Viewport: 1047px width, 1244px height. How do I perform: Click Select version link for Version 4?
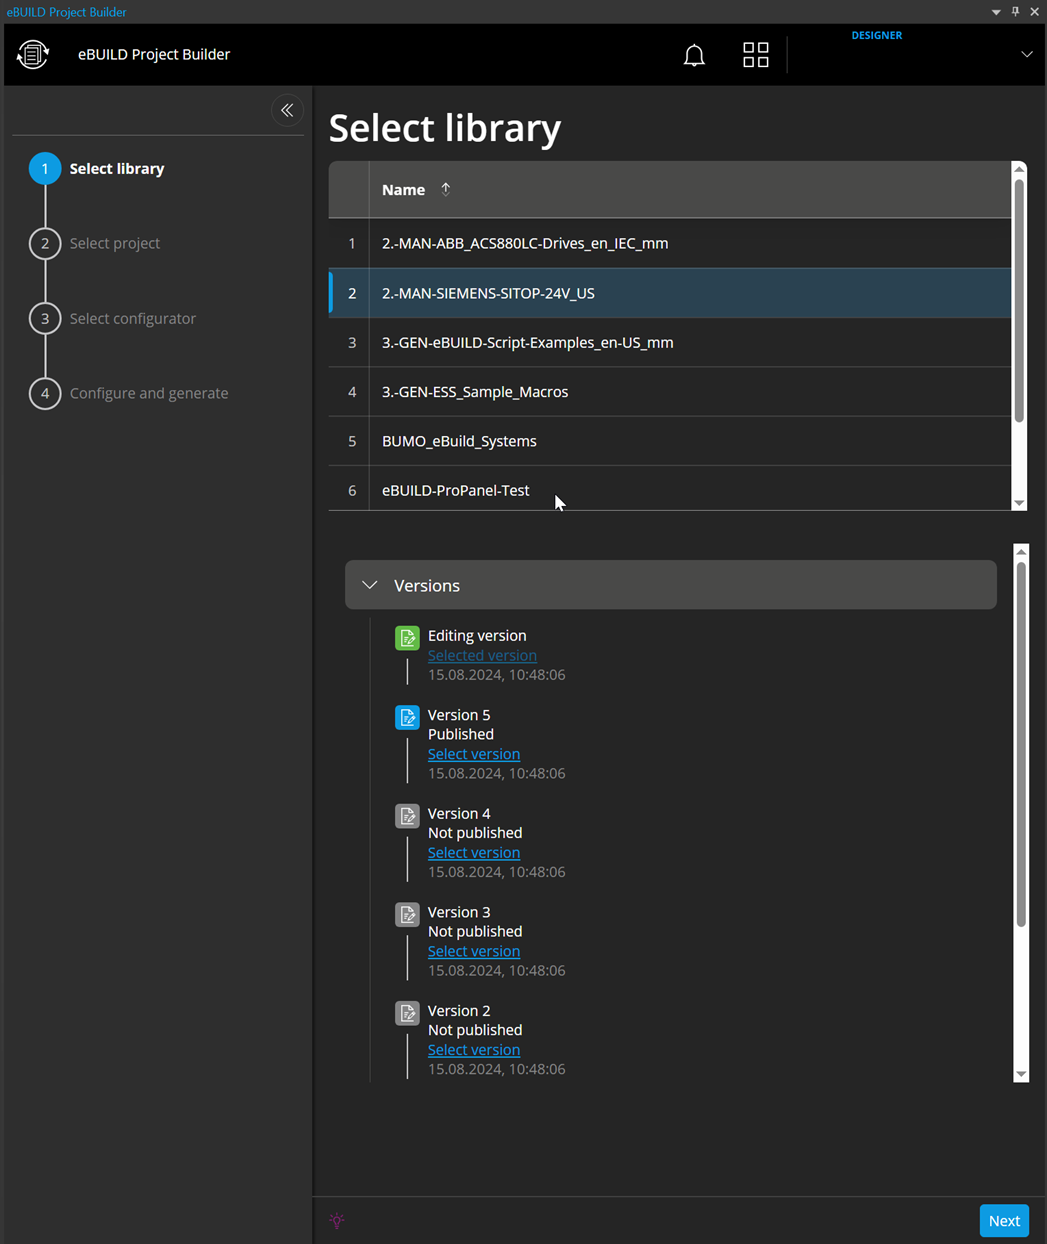(x=474, y=852)
